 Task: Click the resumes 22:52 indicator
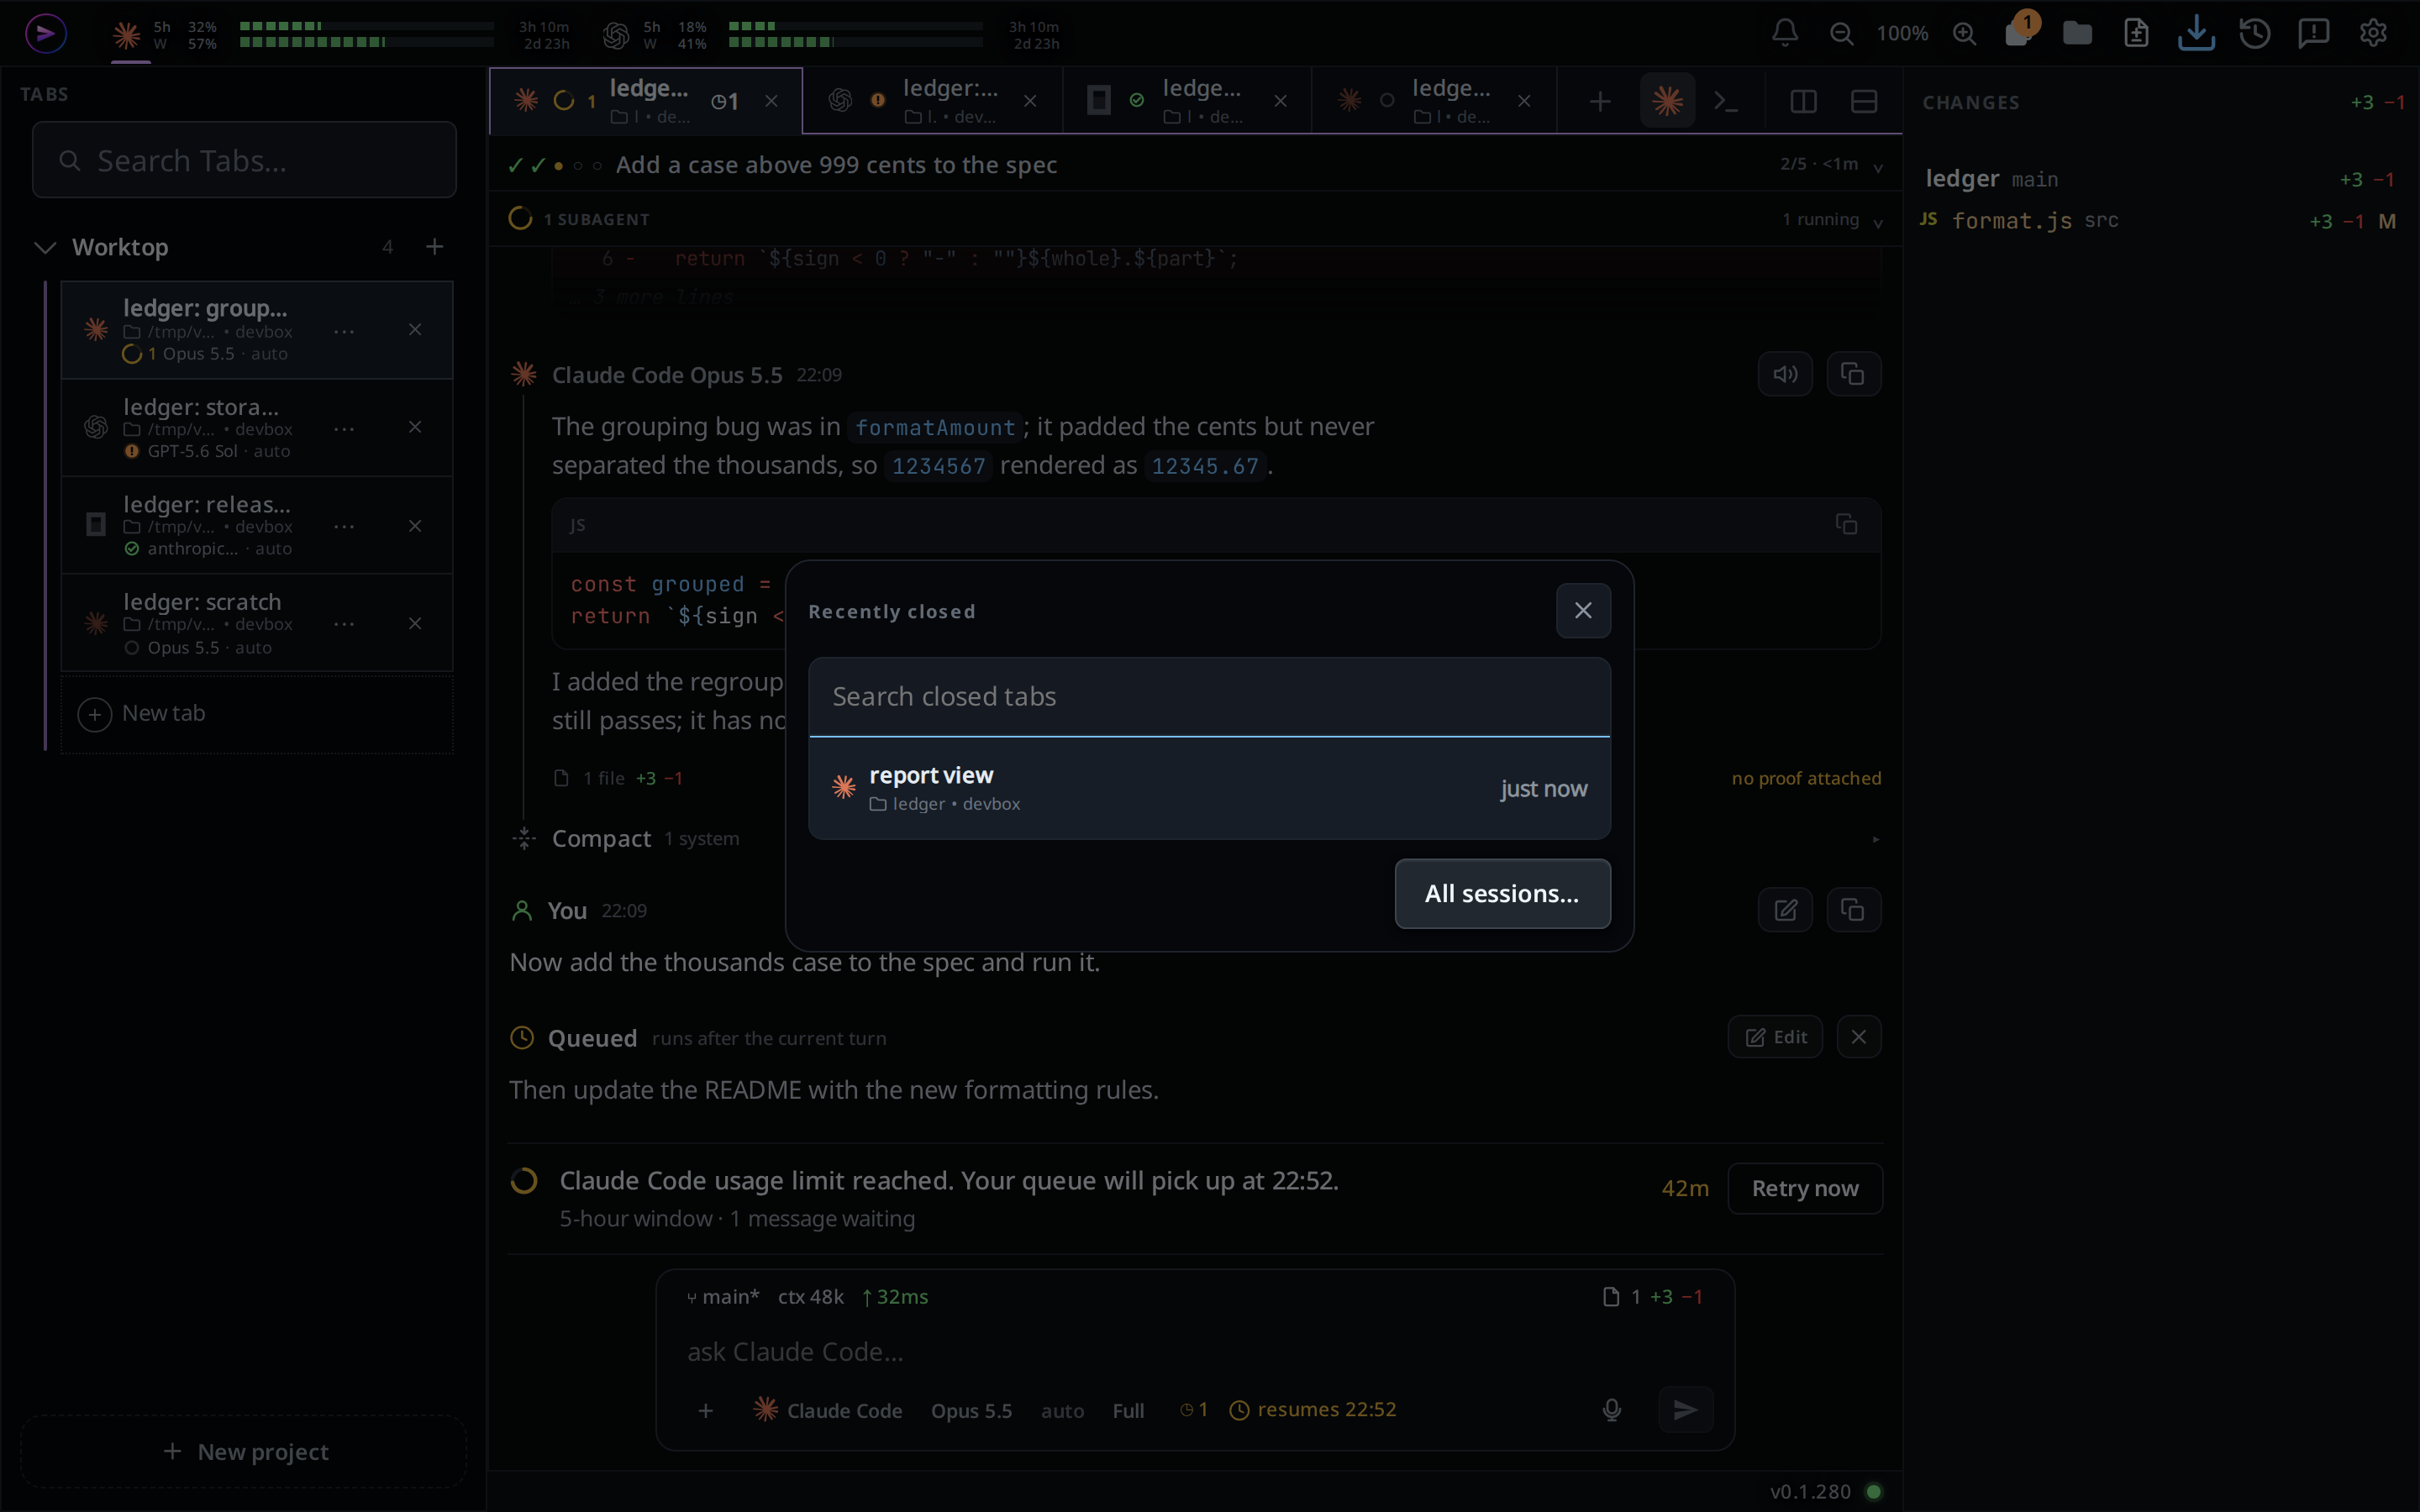point(1312,1410)
